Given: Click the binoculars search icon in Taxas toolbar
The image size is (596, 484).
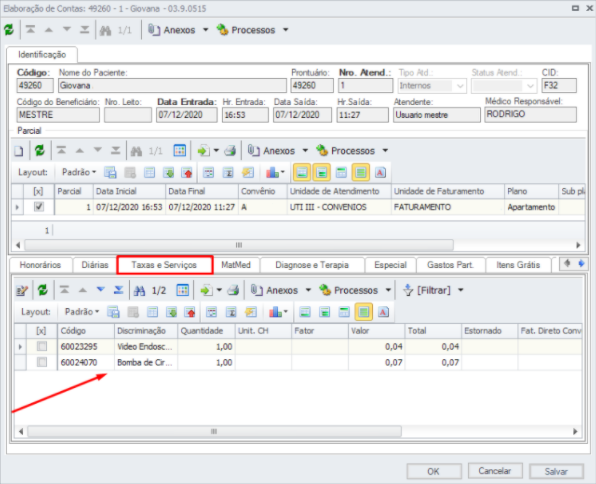Looking at the screenshot, I should coord(139,290).
